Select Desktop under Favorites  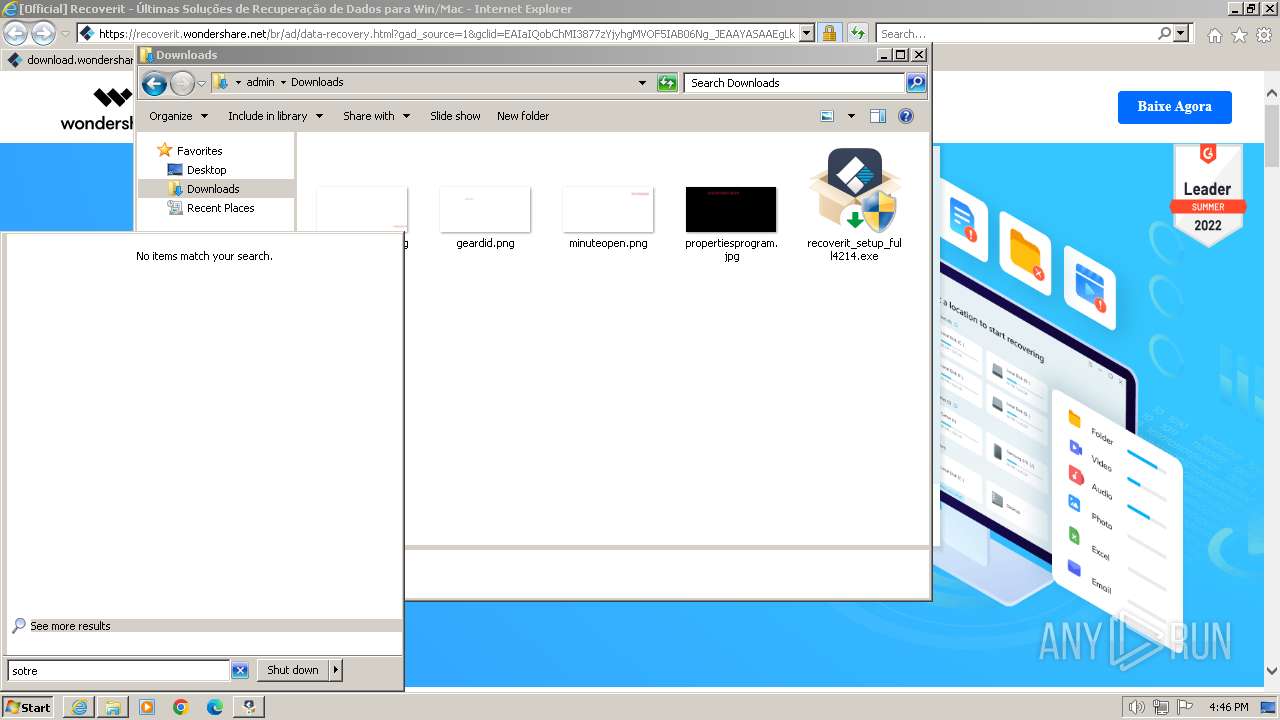pyautogui.click(x=206, y=170)
